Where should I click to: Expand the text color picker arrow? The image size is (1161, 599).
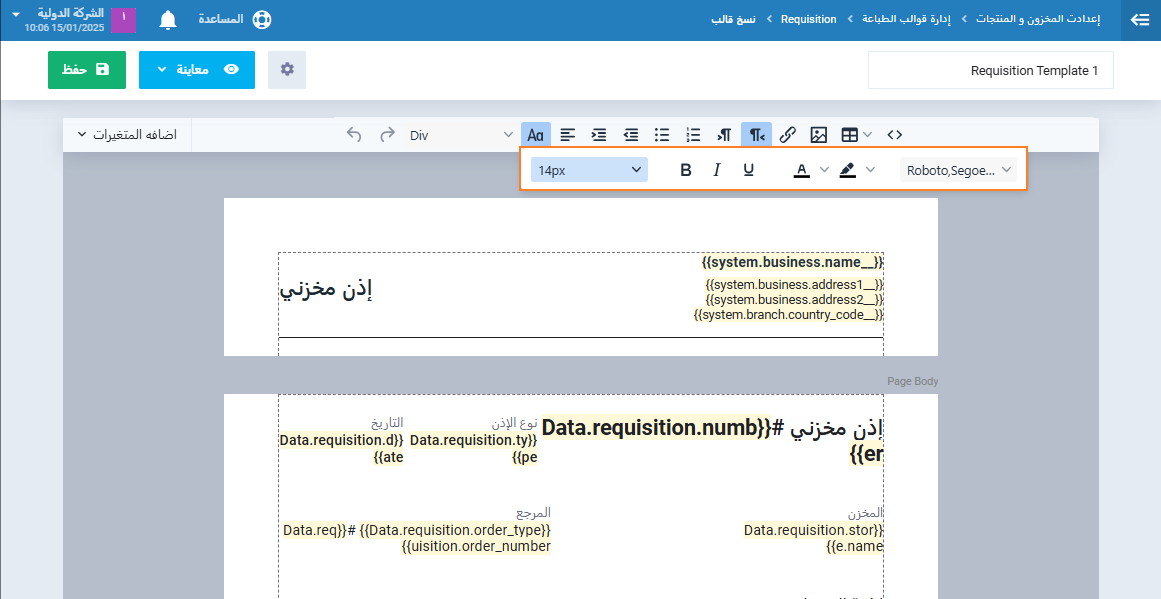[824, 170]
